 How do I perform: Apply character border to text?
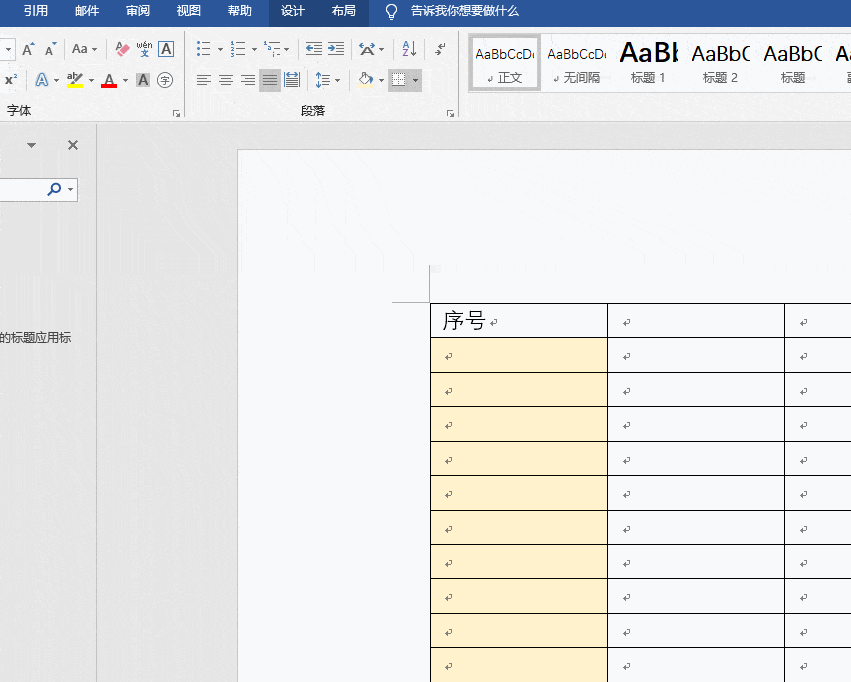point(166,49)
